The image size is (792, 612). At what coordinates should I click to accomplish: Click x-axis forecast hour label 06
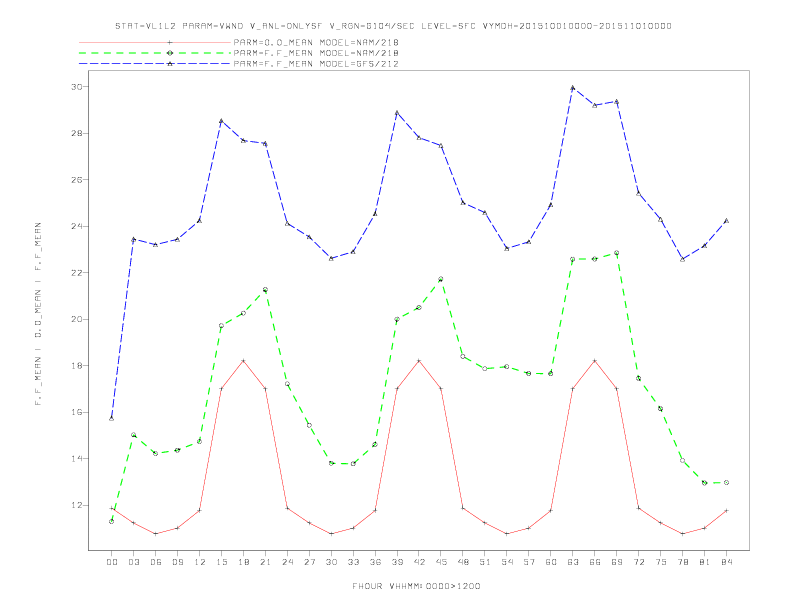tap(156, 562)
